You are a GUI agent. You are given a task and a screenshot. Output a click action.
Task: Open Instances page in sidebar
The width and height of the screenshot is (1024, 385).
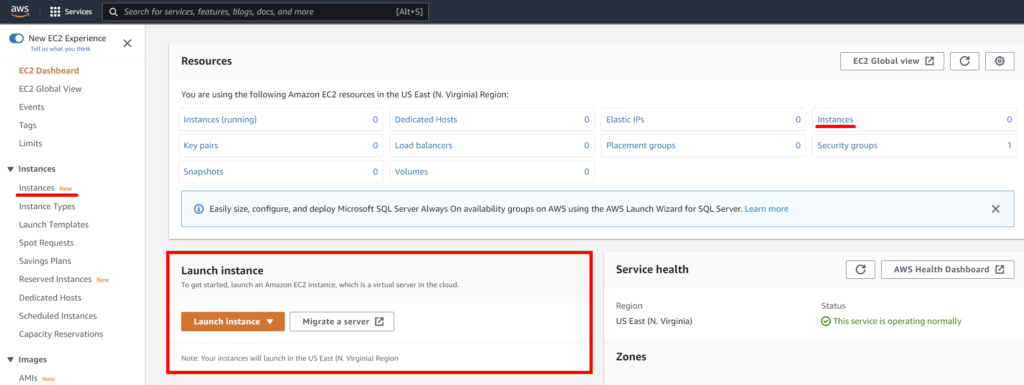coord(37,188)
